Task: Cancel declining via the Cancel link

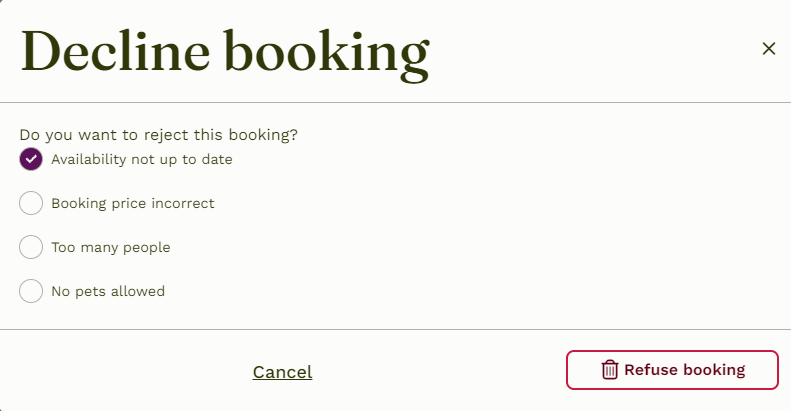Action: click(x=282, y=372)
